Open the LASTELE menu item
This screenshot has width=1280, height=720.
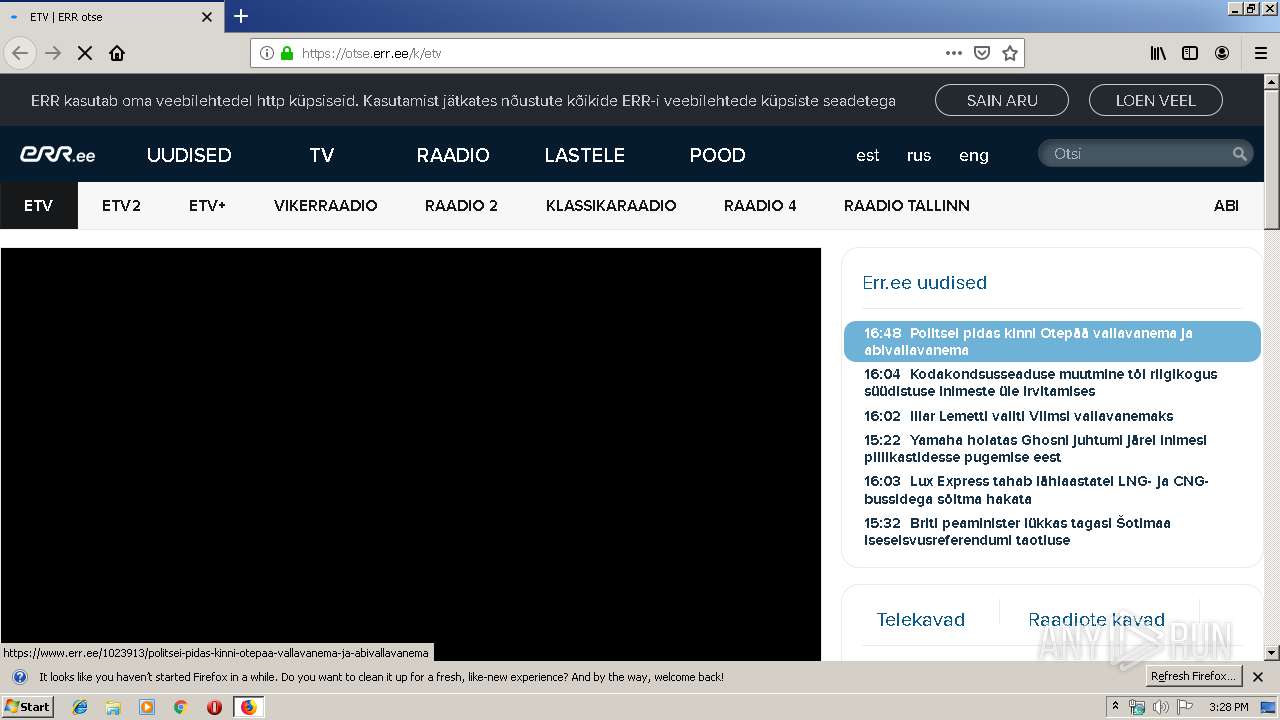point(585,155)
